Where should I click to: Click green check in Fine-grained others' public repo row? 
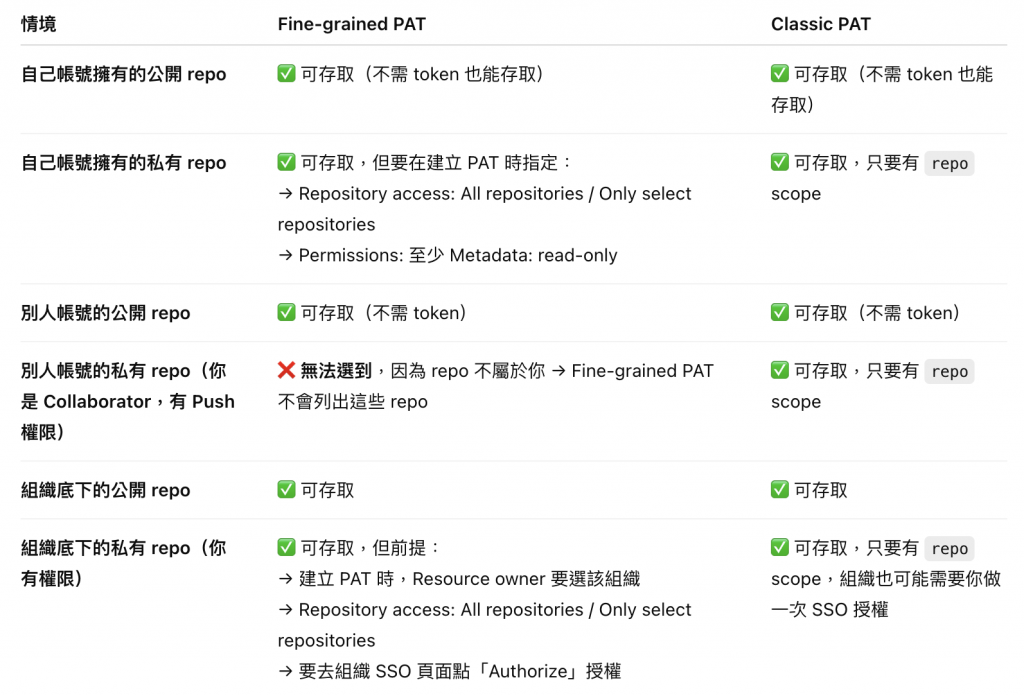286,312
